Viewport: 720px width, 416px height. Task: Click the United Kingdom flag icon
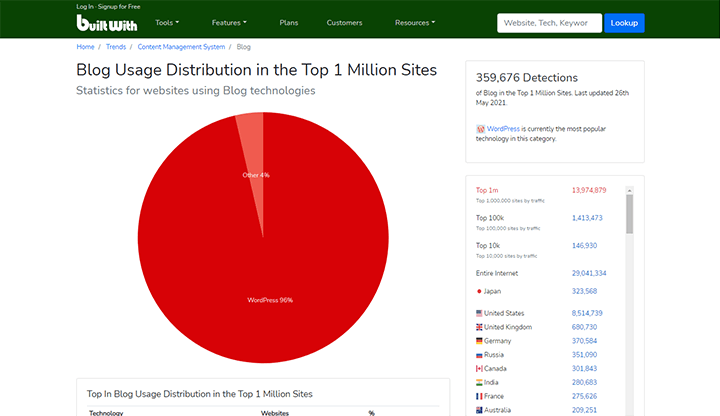(x=480, y=327)
